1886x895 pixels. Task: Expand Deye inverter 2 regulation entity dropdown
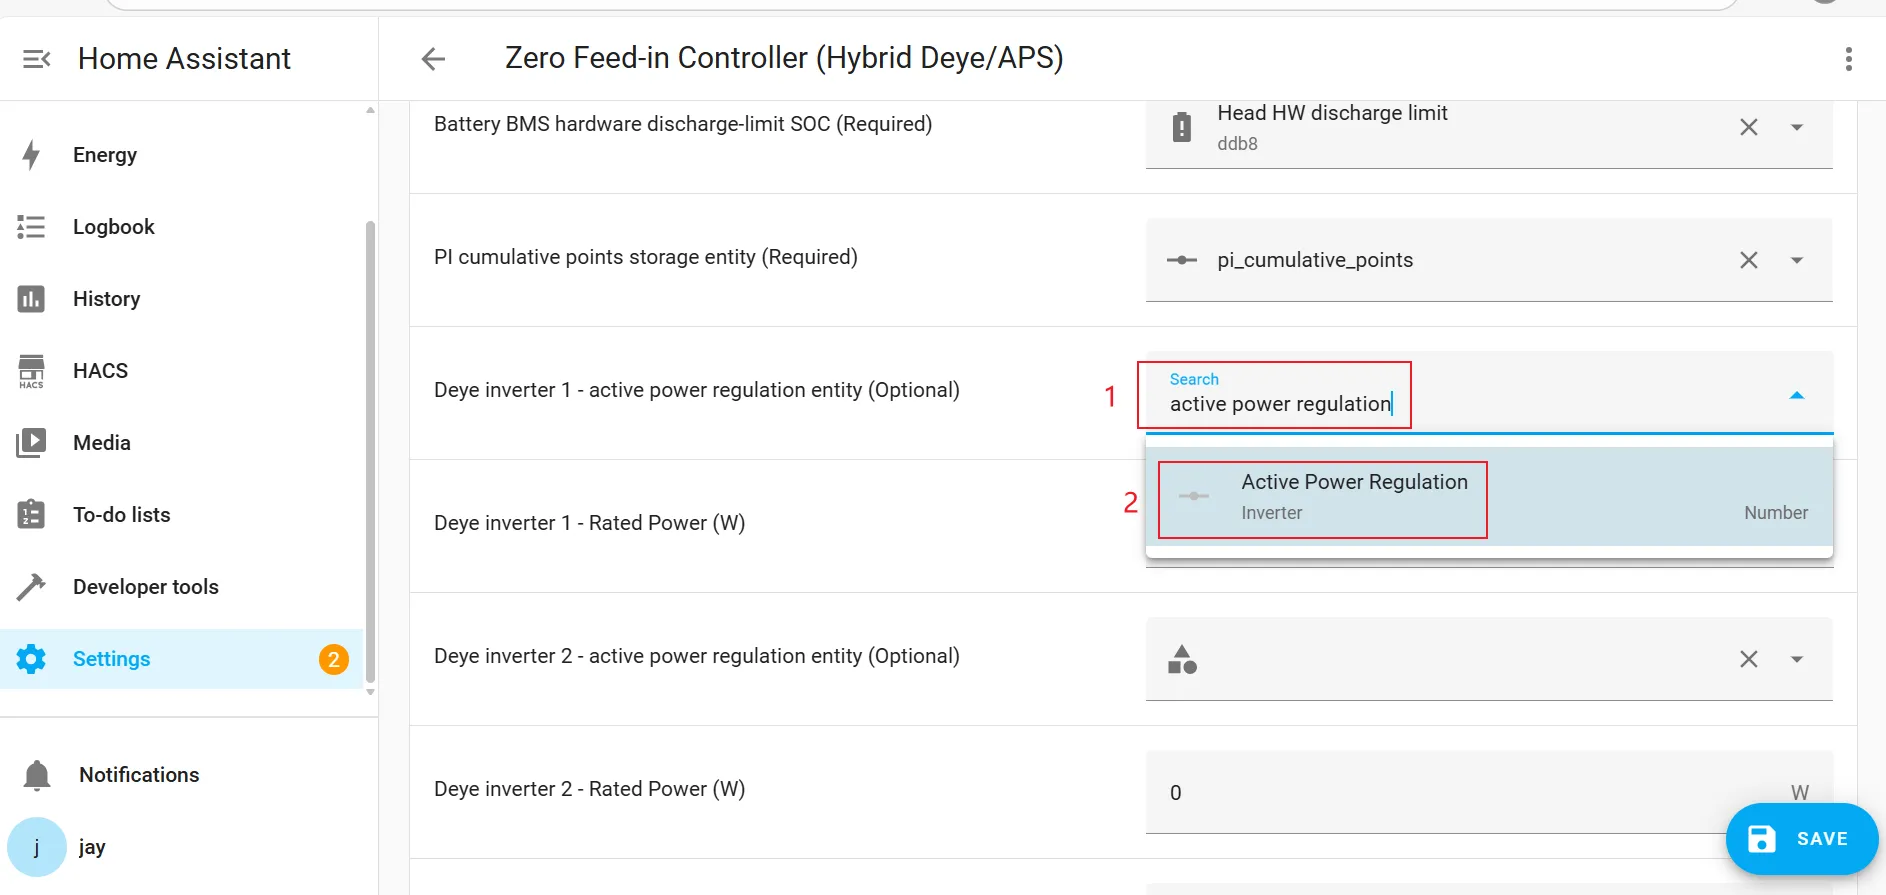(1796, 659)
